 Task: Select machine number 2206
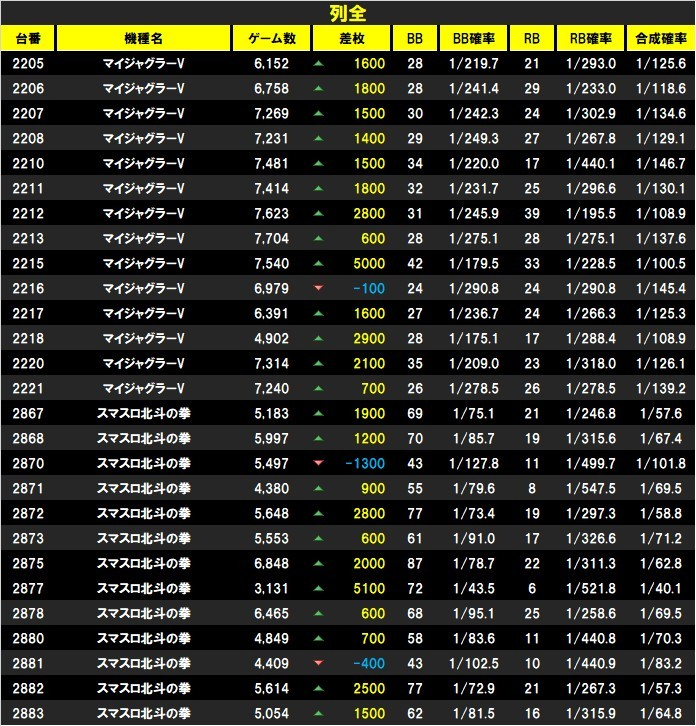(28, 88)
